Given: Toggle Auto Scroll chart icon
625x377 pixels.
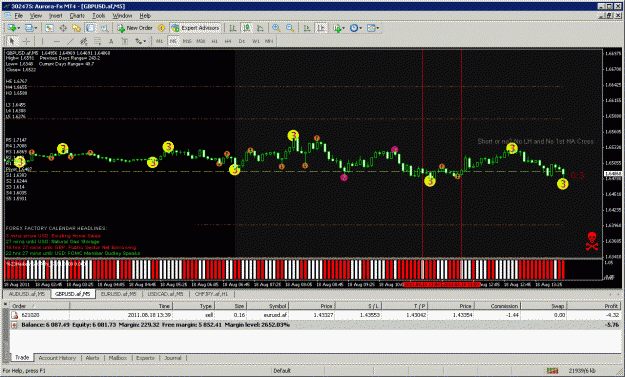Looking at the screenshot, I should (307, 28).
